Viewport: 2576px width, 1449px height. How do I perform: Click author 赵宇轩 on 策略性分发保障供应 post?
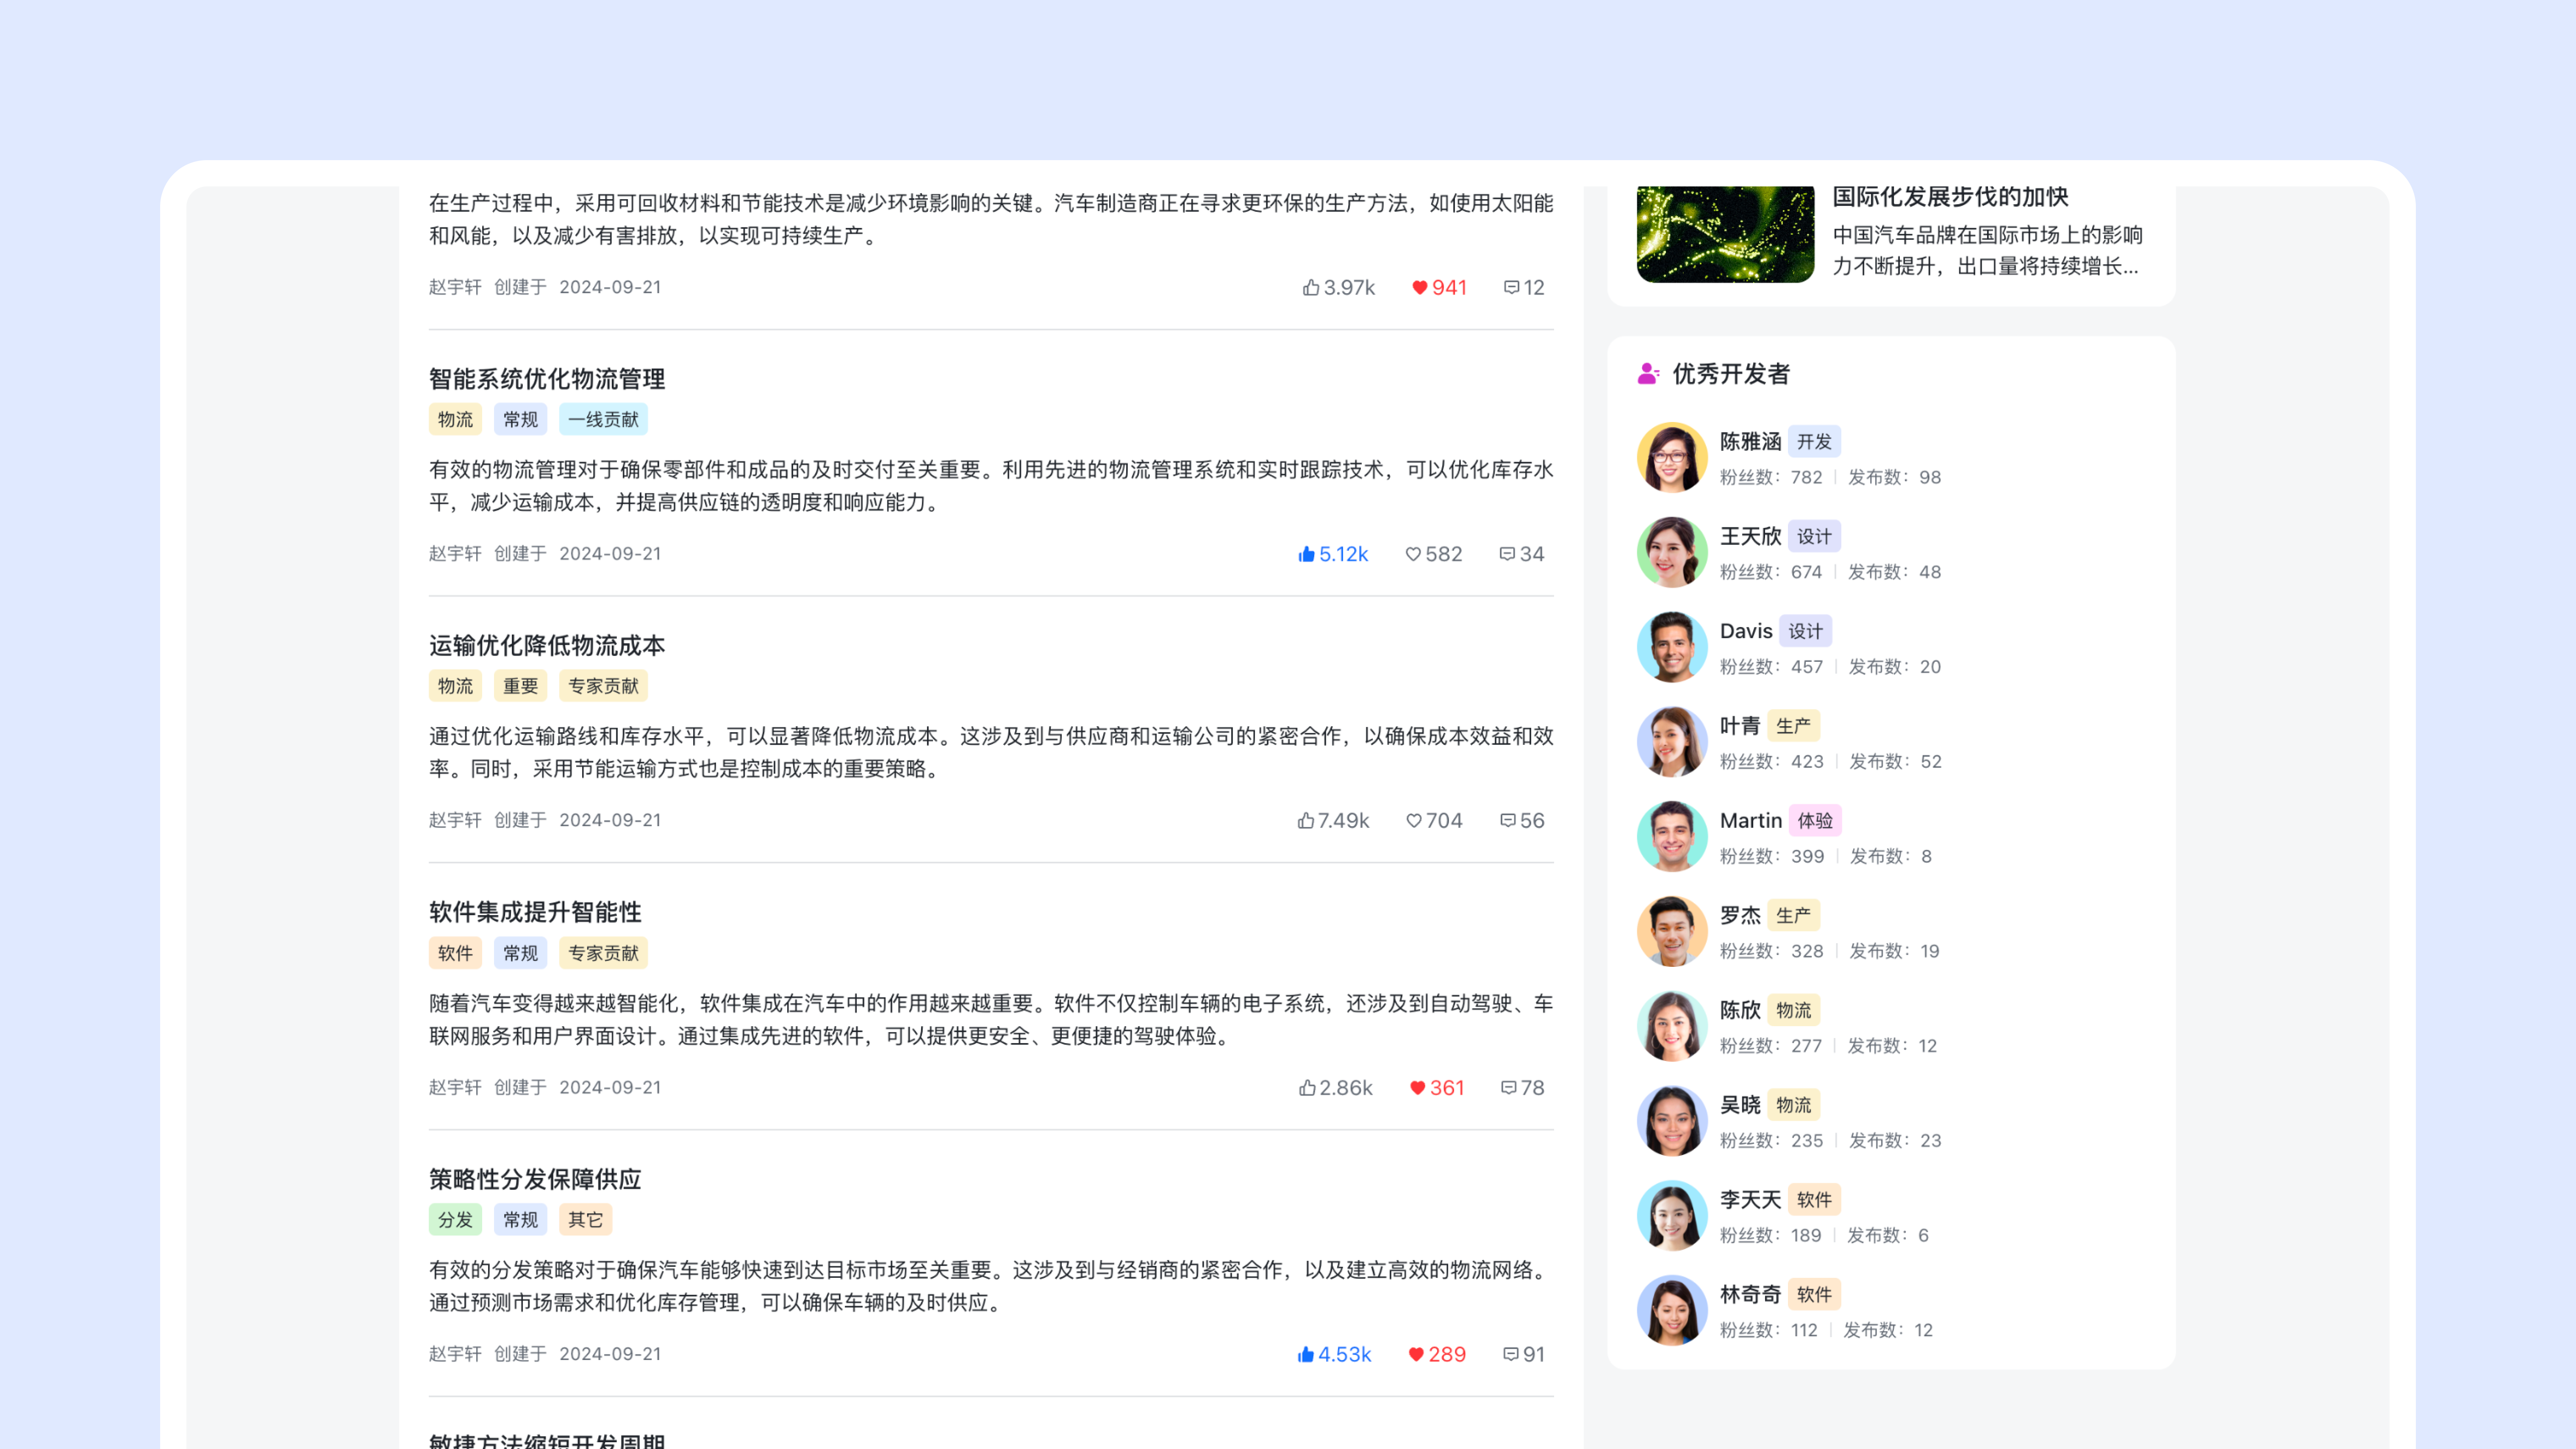coord(455,1354)
